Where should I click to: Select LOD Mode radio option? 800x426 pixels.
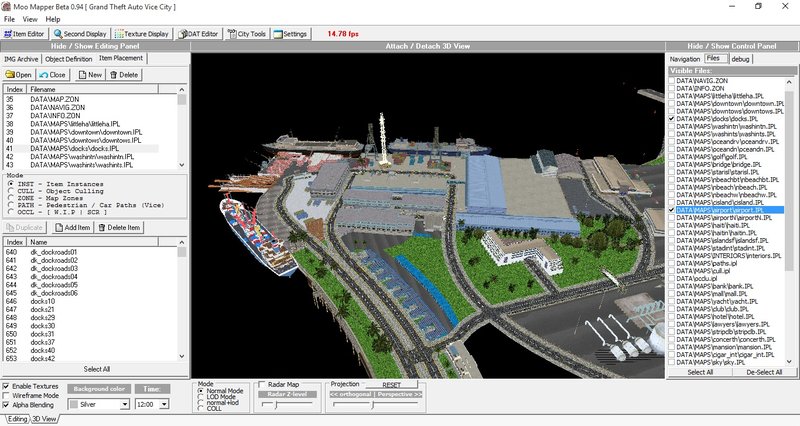point(201,397)
